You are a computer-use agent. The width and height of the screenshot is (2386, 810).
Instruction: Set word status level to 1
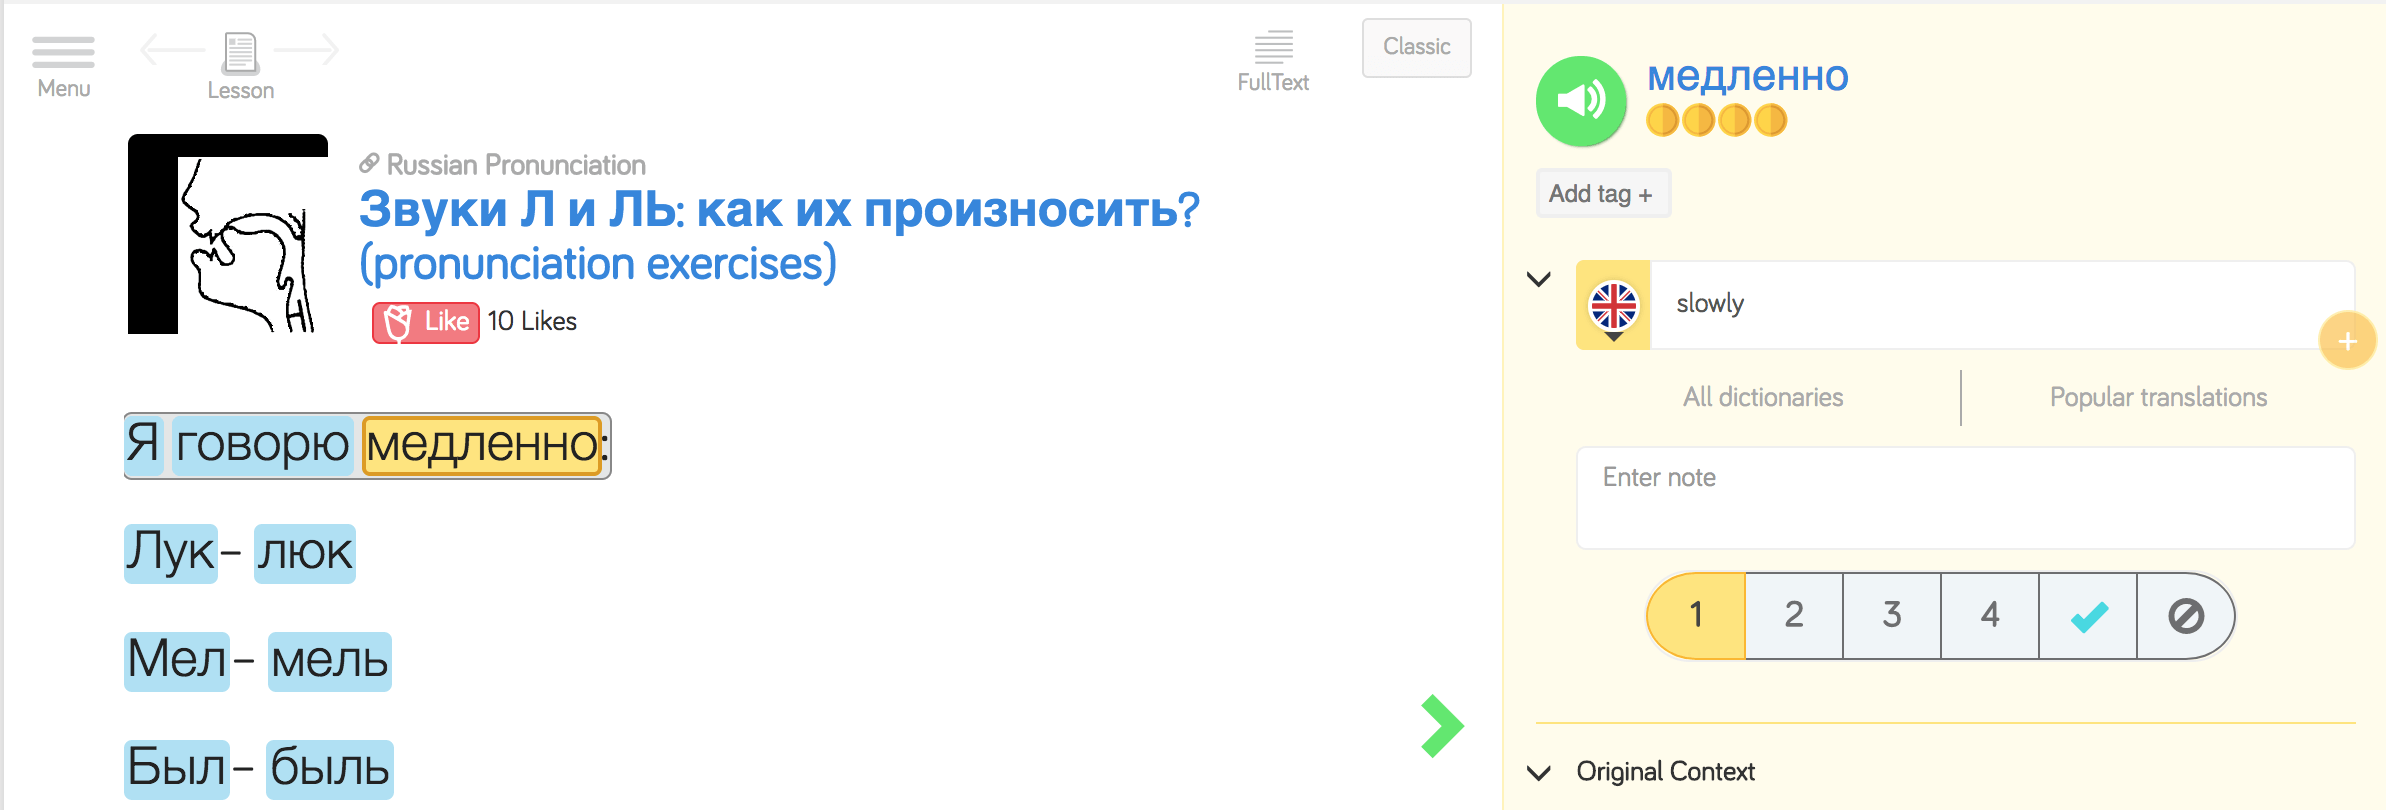tap(1696, 615)
